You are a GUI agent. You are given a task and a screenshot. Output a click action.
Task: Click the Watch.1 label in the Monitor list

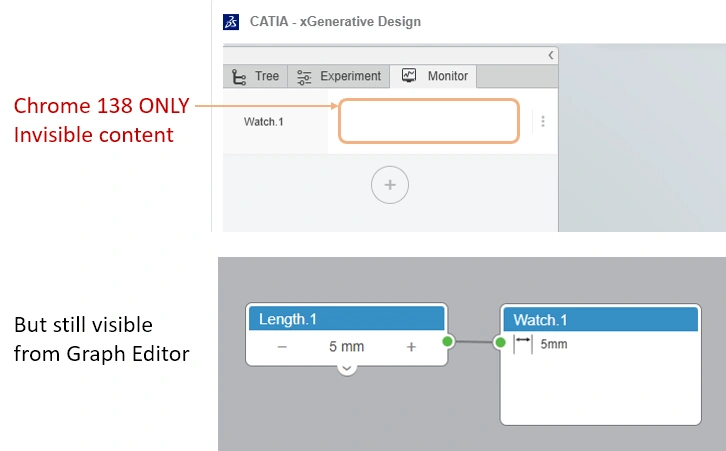[x=263, y=122]
